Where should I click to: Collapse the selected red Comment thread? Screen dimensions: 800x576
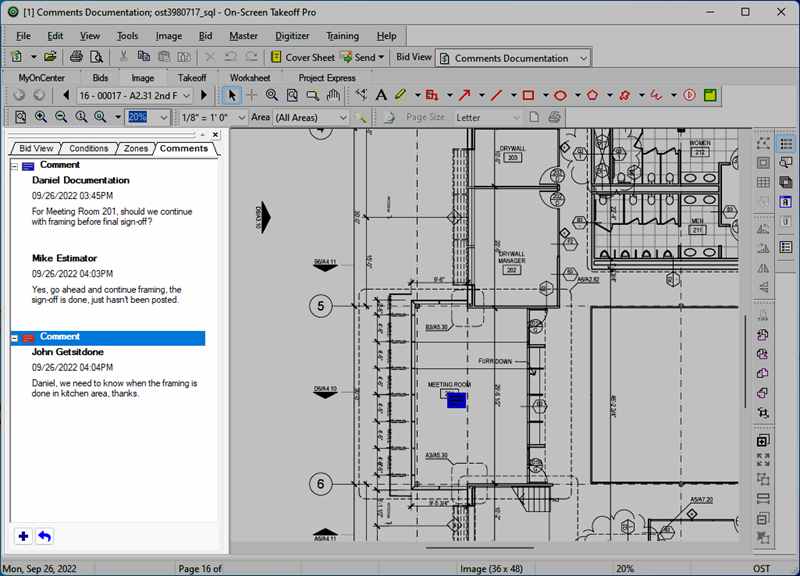(15, 338)
